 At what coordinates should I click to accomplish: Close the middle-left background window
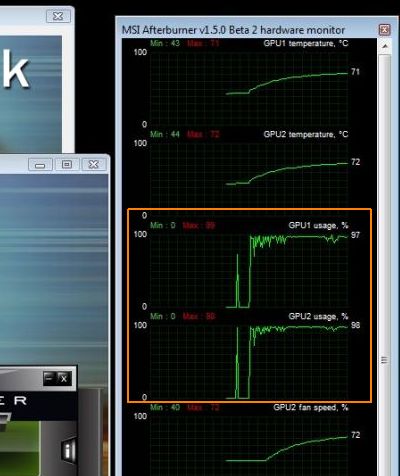tap(94, 164)
